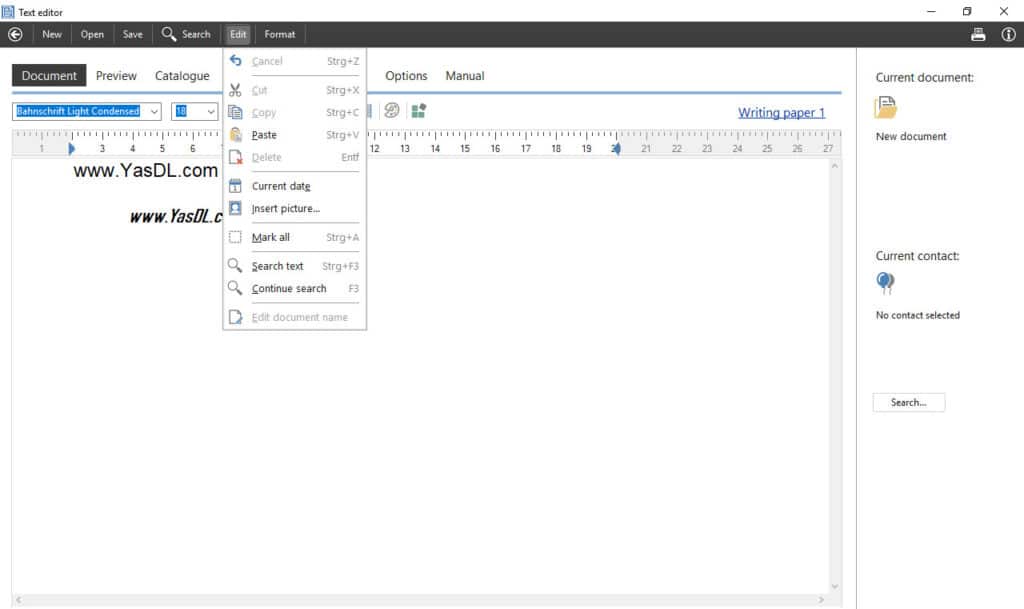Click the back arrow icon in toolbar
The height and width of the screenshot is (609, 1024).
15,35
